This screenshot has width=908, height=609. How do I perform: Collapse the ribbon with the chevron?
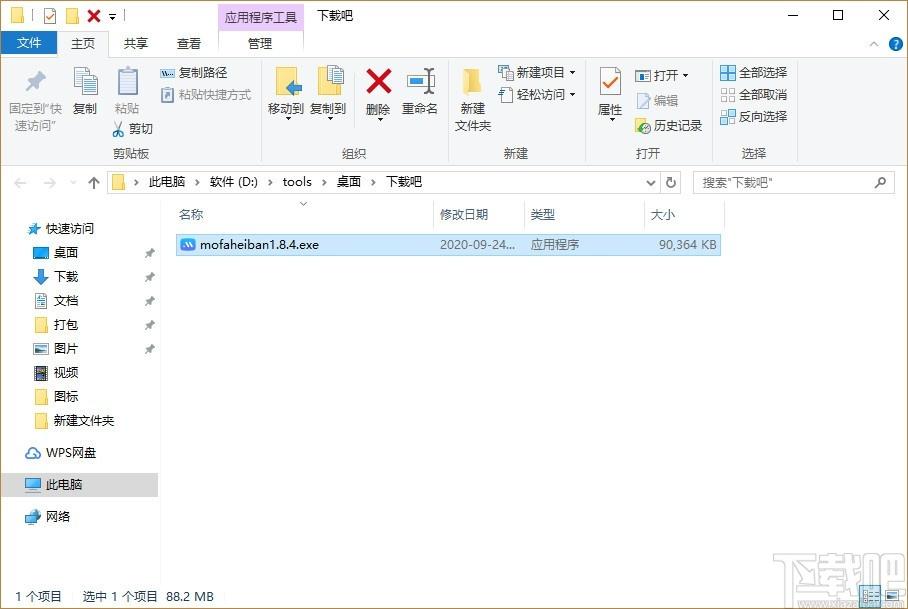point(874,44)
